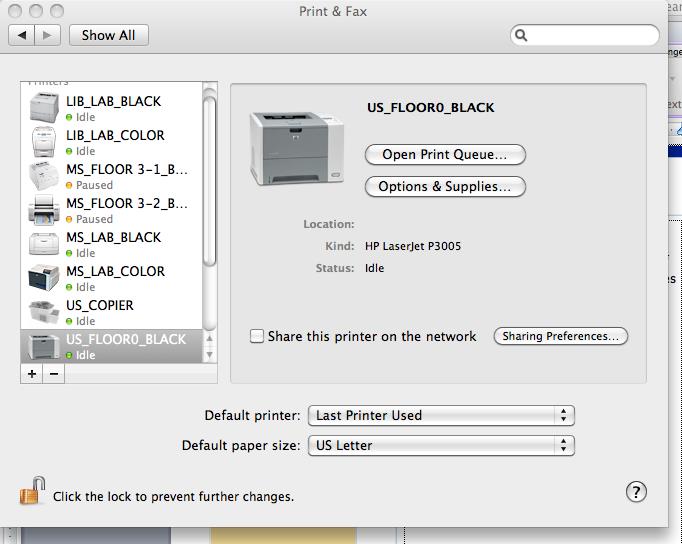
Task: Click scroll down arrow in printer list
Action: point(210,355)
